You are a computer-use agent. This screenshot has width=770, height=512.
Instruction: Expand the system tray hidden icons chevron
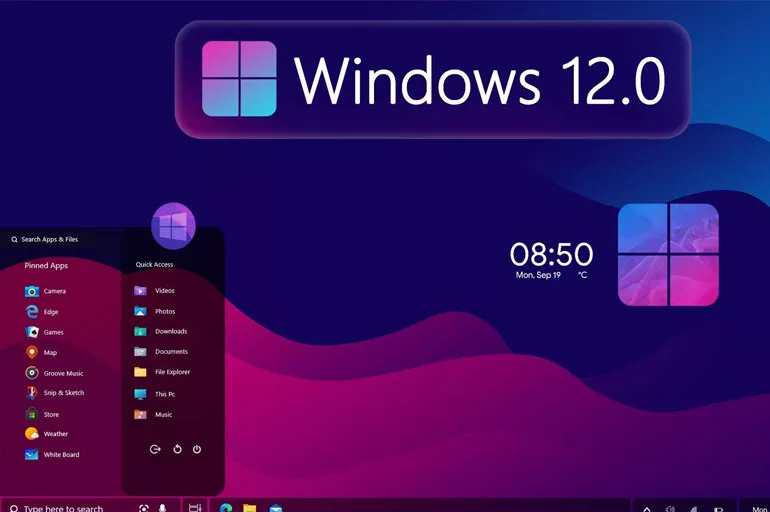(646, 508)
